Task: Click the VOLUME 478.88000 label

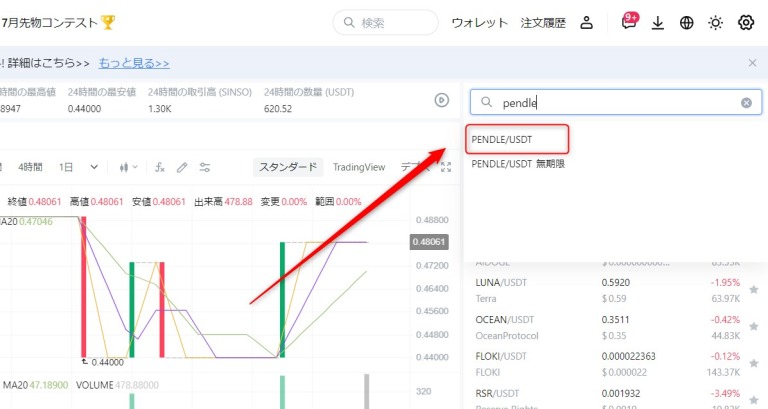Action: 117,385
